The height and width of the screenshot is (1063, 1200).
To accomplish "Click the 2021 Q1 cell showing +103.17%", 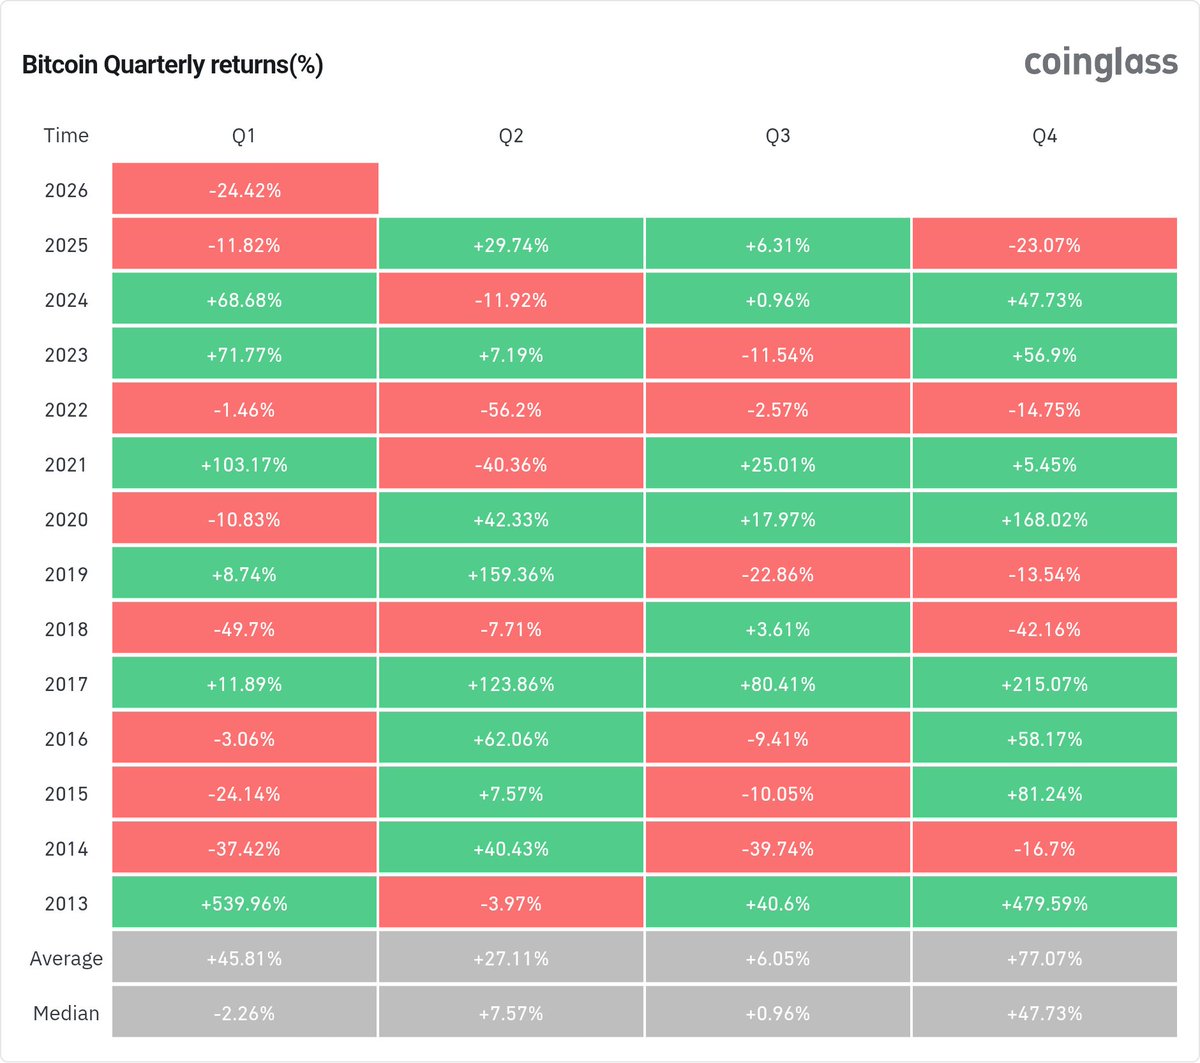I will [x=245, y=464].
